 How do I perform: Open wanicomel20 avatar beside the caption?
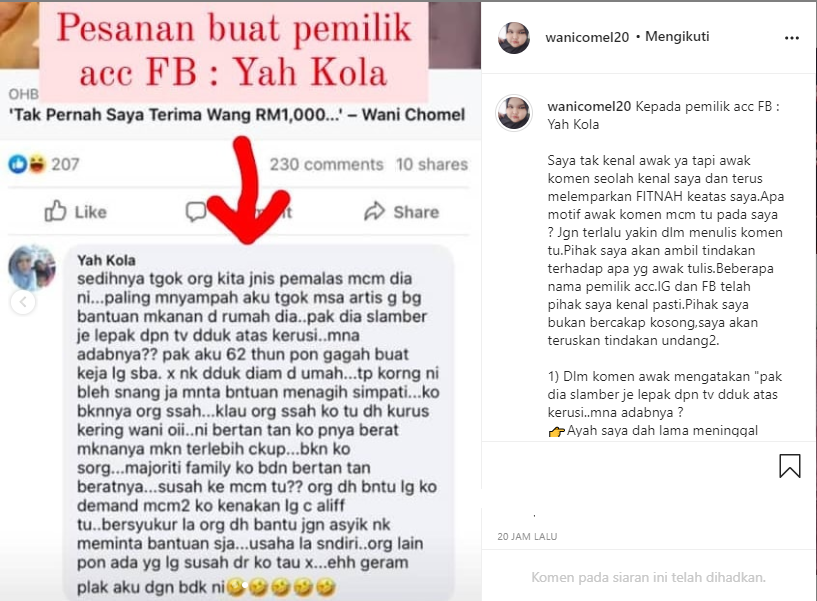514,113
